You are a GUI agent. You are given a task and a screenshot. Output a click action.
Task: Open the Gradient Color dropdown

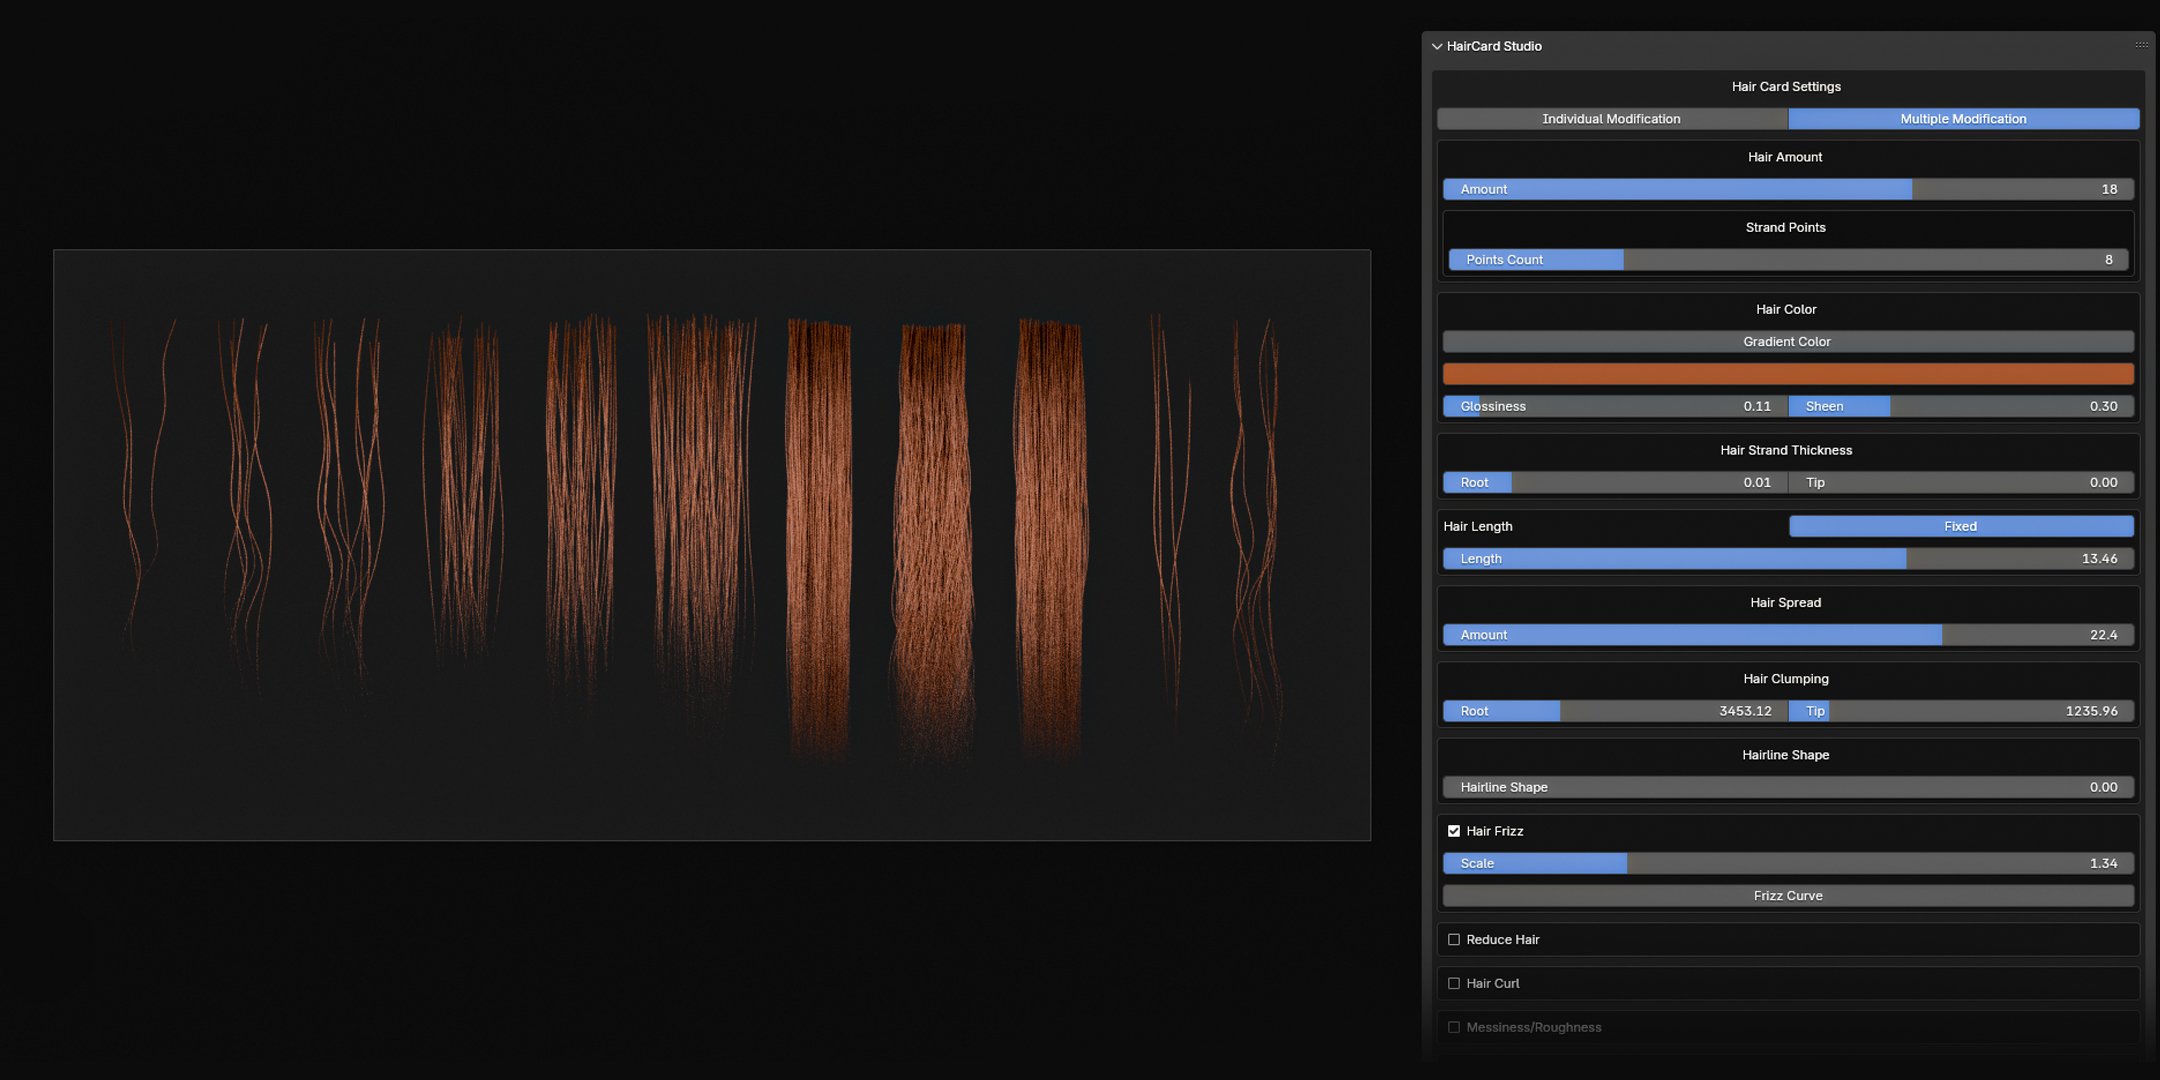coord(1787,342)
